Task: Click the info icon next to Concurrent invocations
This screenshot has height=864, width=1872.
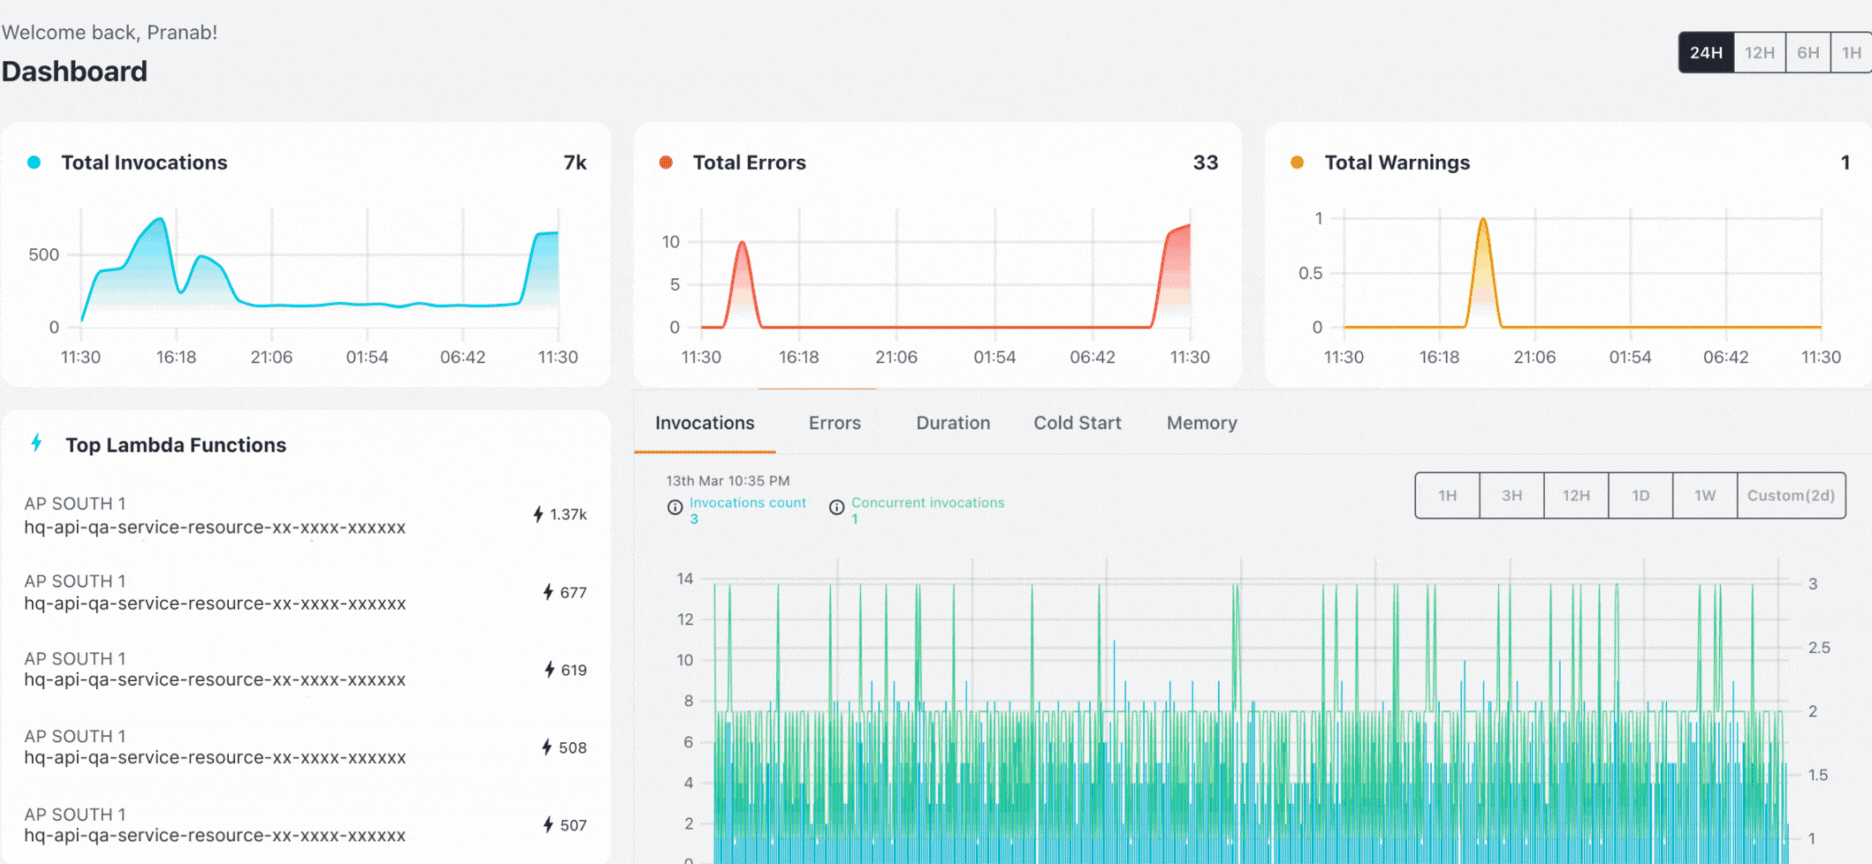Action: [837, 508]
